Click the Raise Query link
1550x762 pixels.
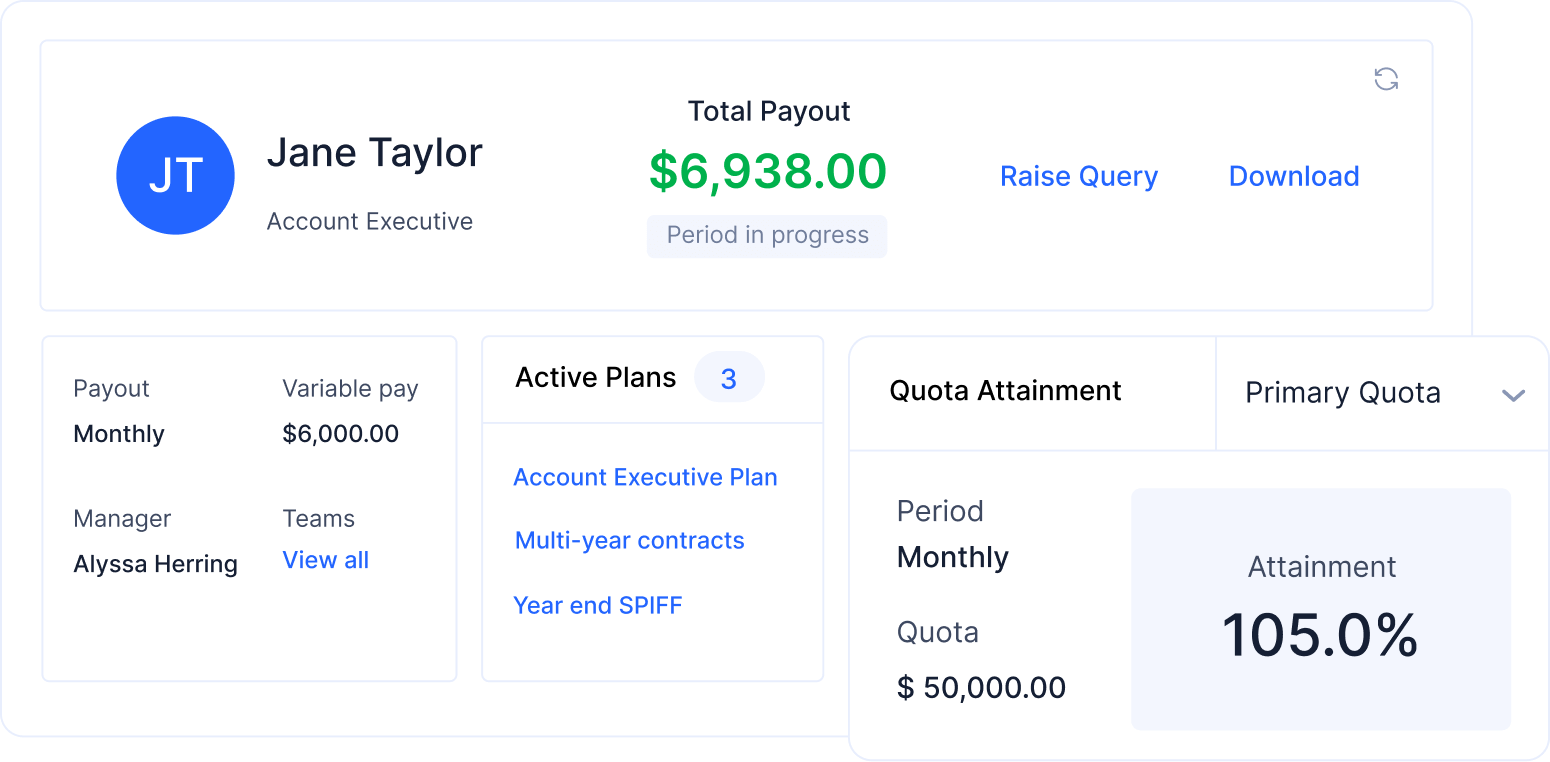click(1079, 176)
